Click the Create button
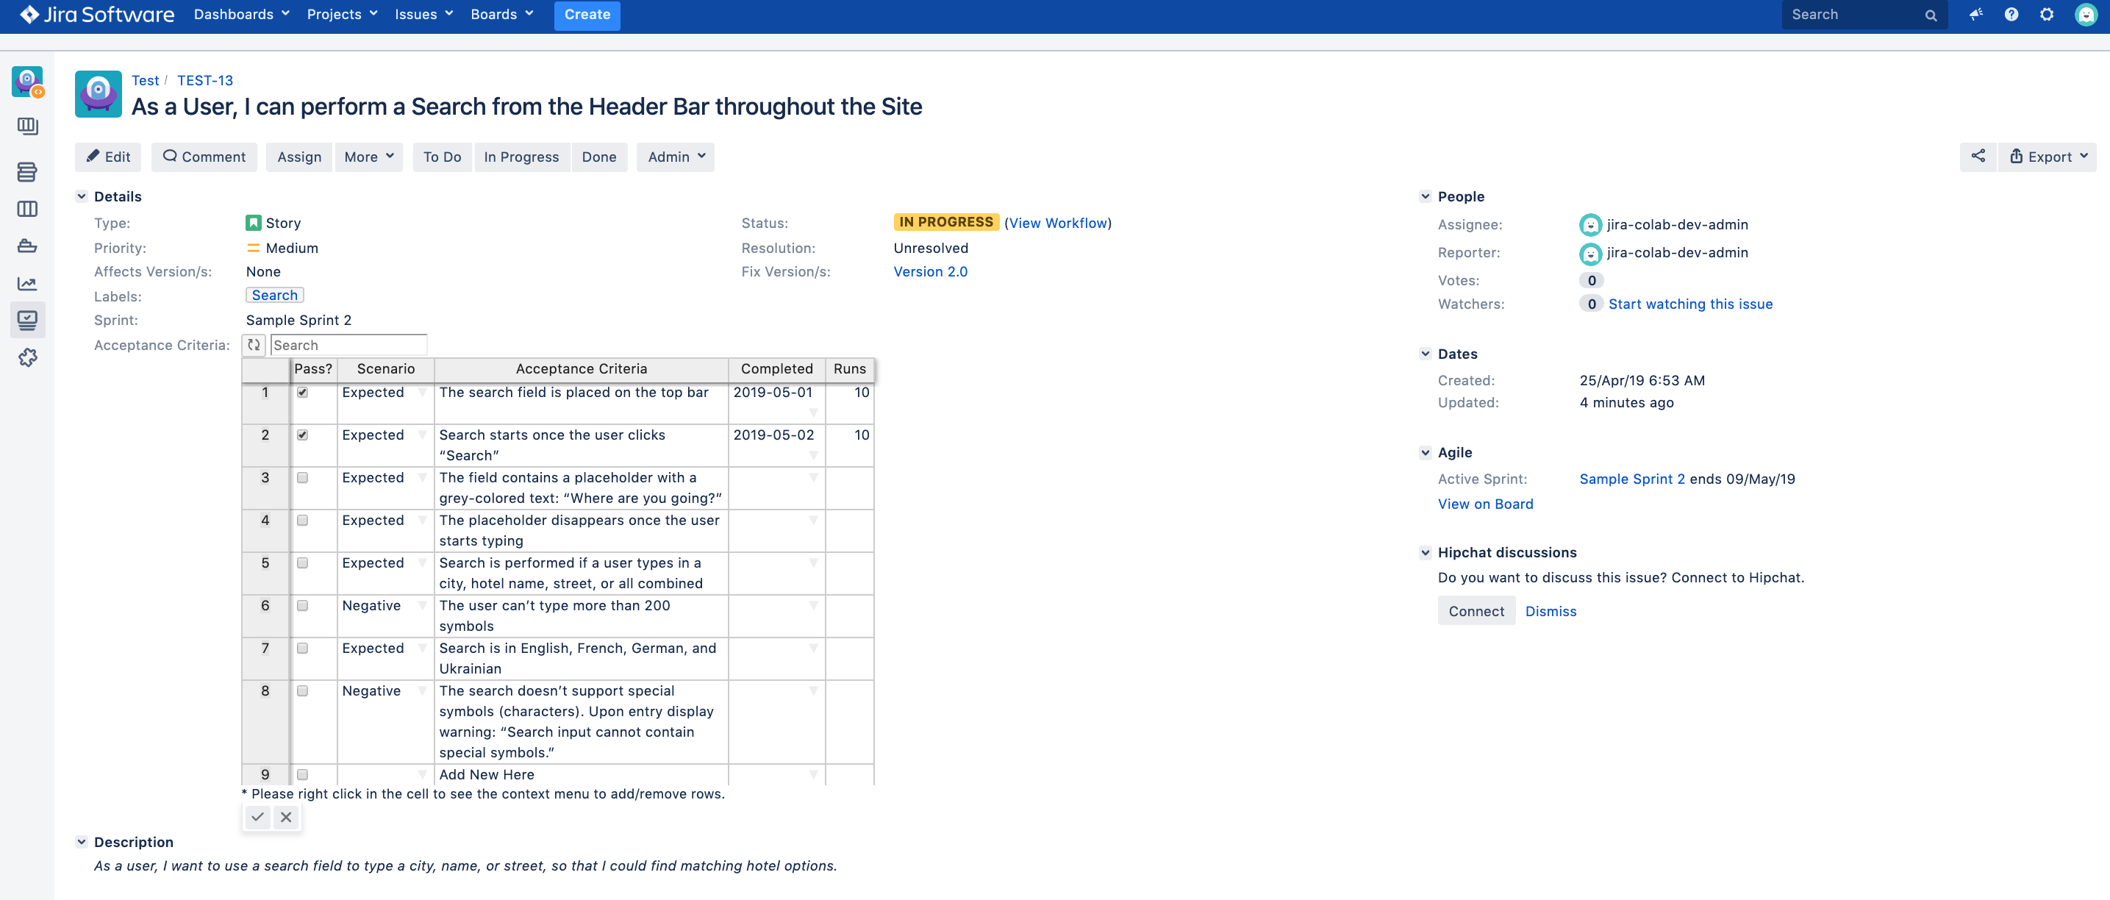Image resolution: width=2110 pixels, height=900 pixels. 587,15
